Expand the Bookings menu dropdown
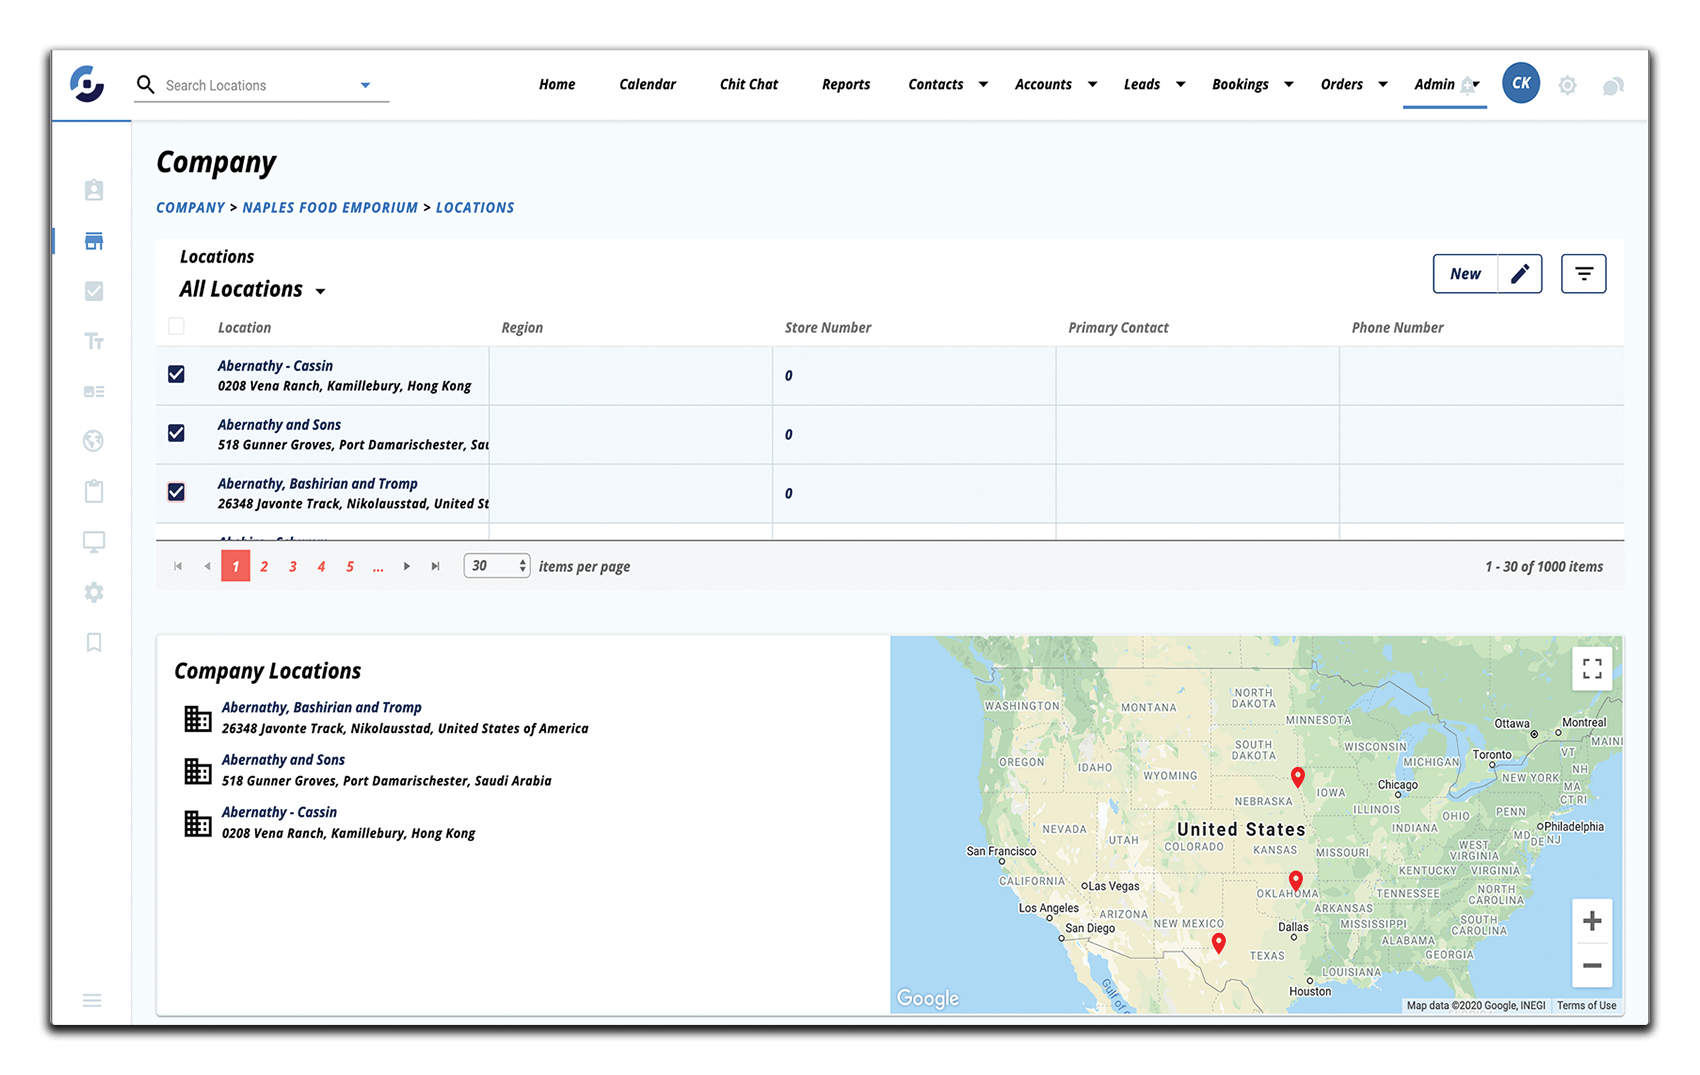The image size is (1700, 1075). coord(1288,85)
